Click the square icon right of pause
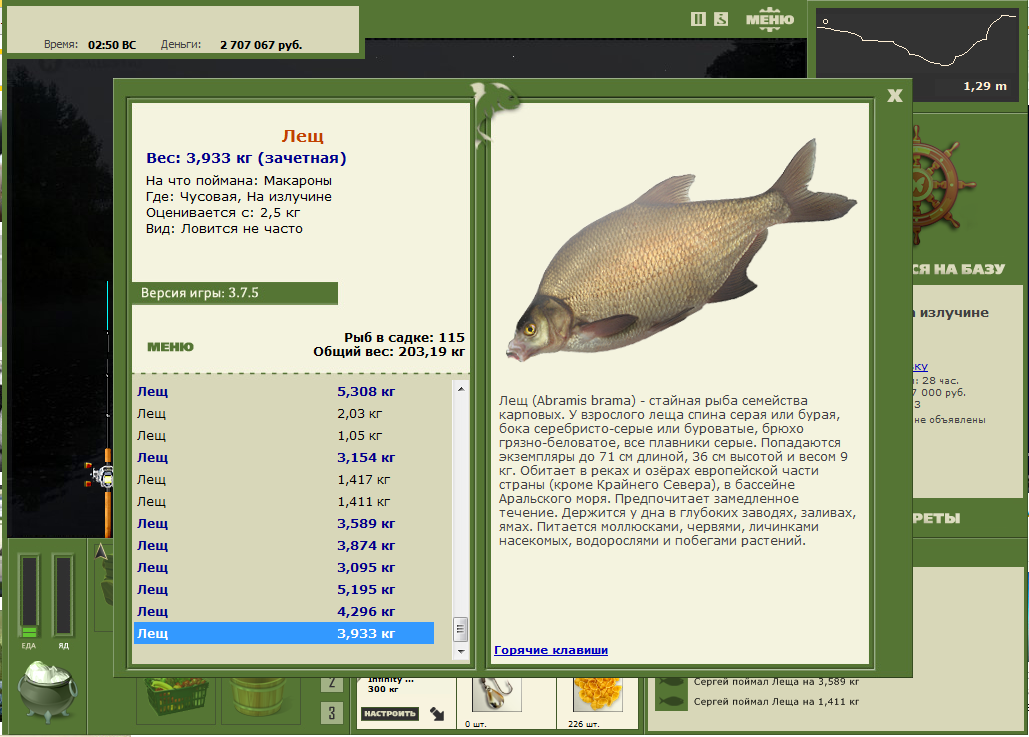Viewport: 1029px width, 737px height. pyautogui.click(x=721, y=19)
